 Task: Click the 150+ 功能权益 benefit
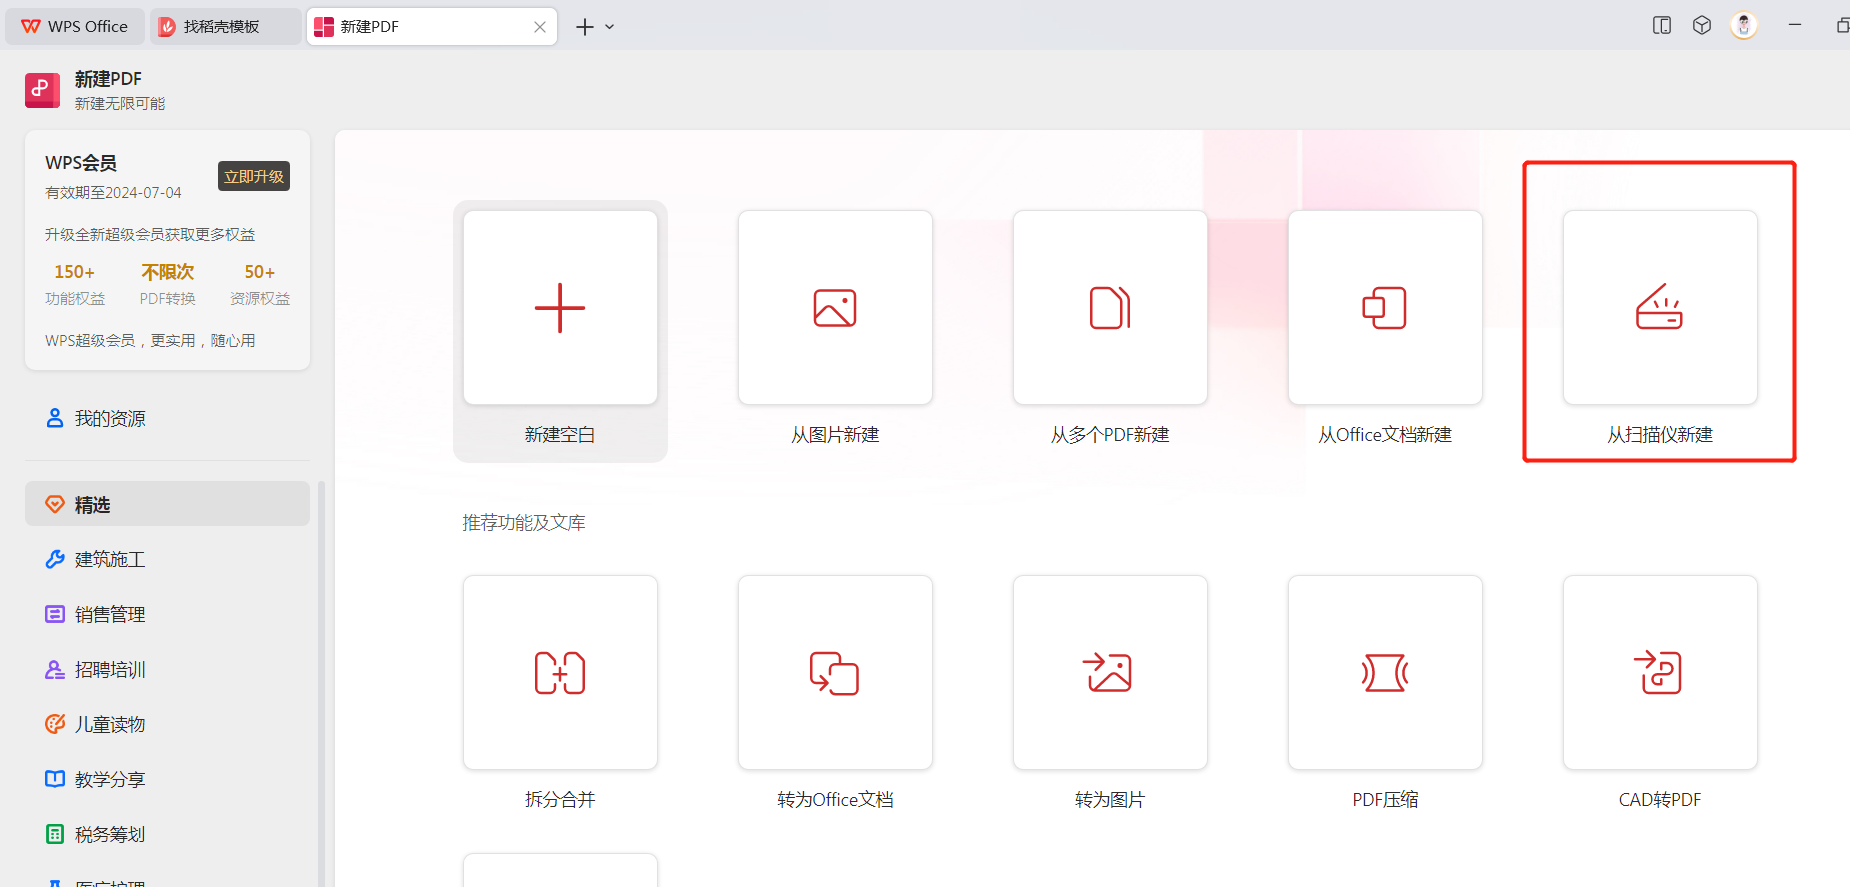point(75,284)
